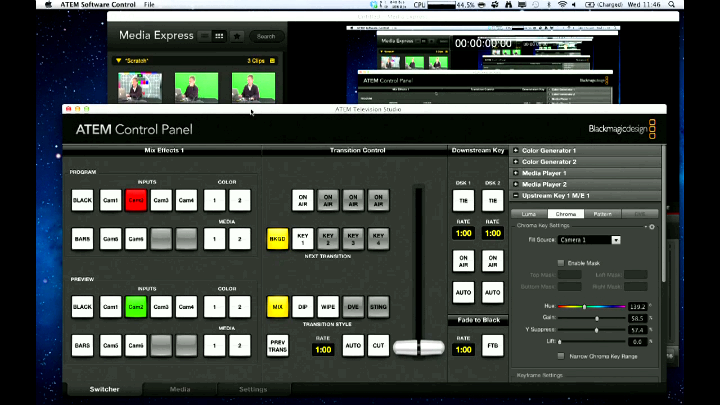Toggle the first key ON AIR button
Image resolution: width=720 pixels, height=405 pixels.
[303, 200]
